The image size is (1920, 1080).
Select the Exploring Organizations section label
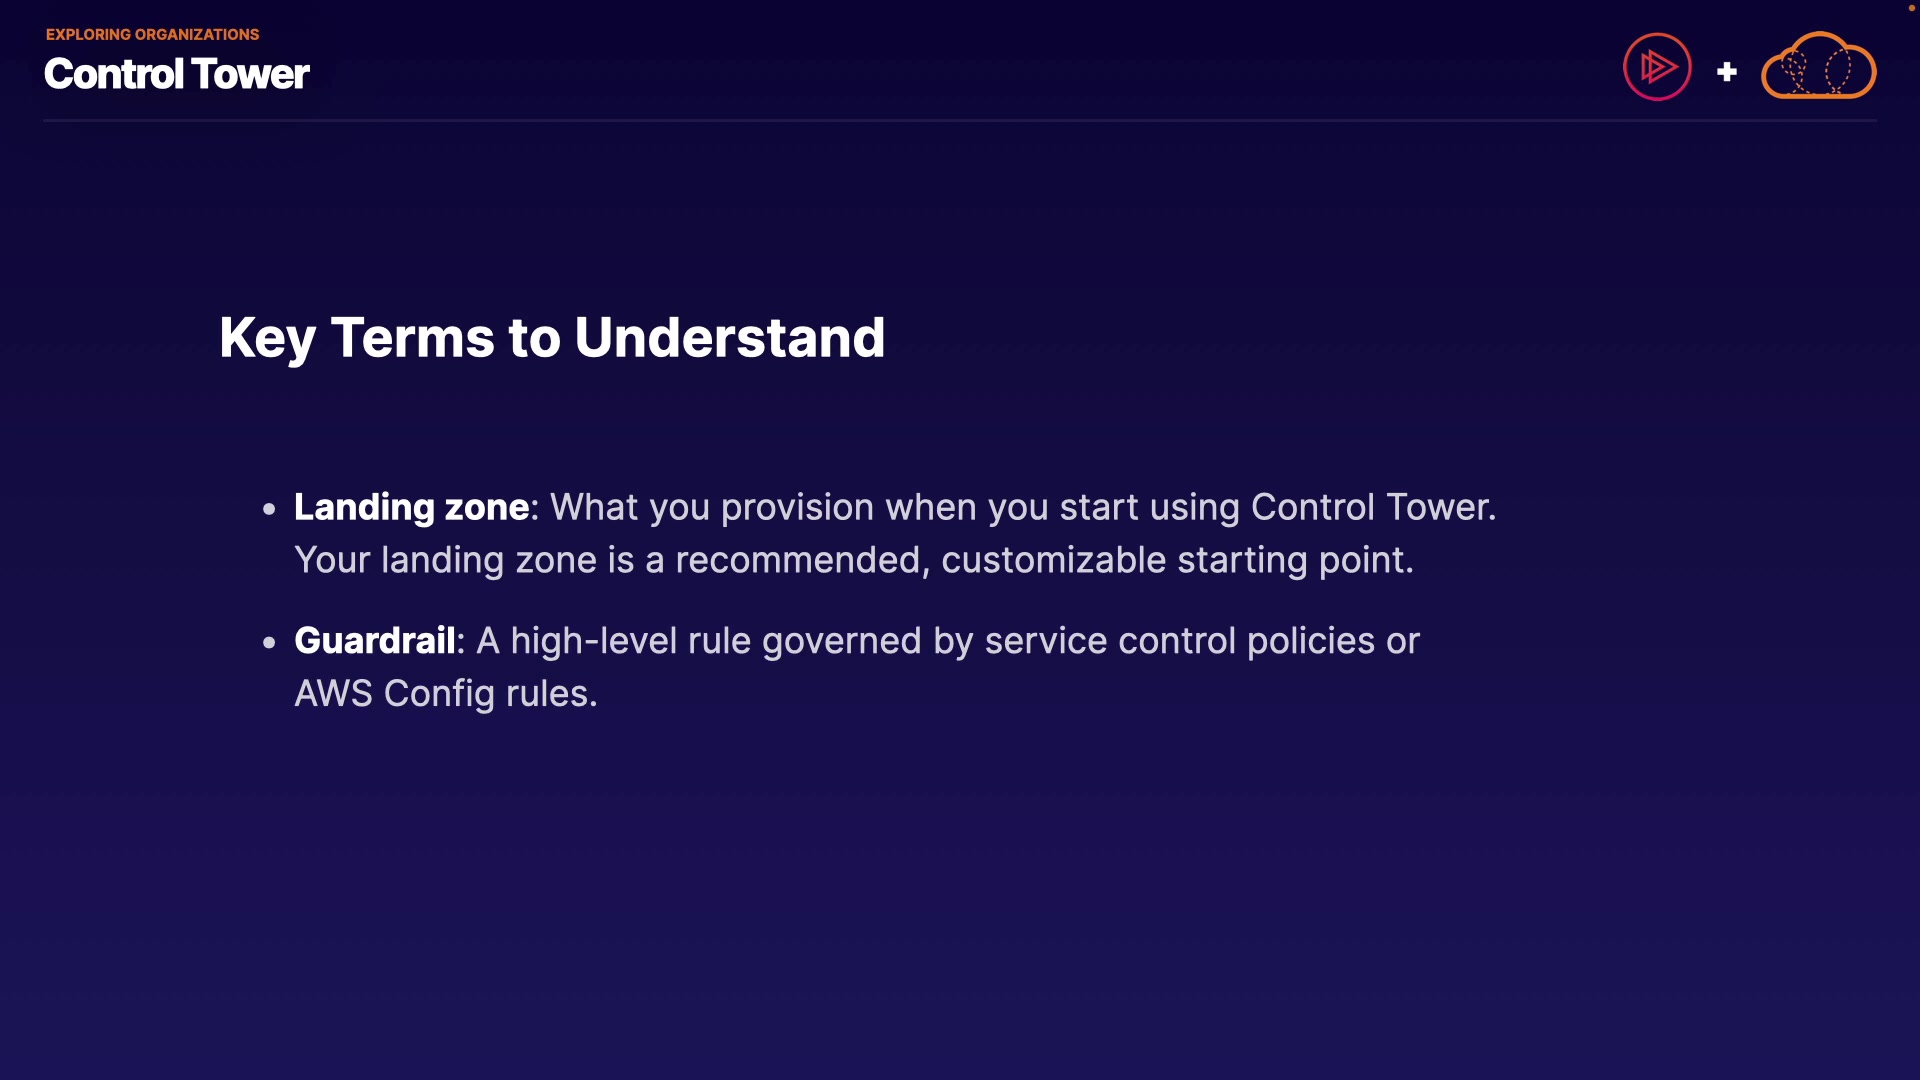click(x=152, y=34)
